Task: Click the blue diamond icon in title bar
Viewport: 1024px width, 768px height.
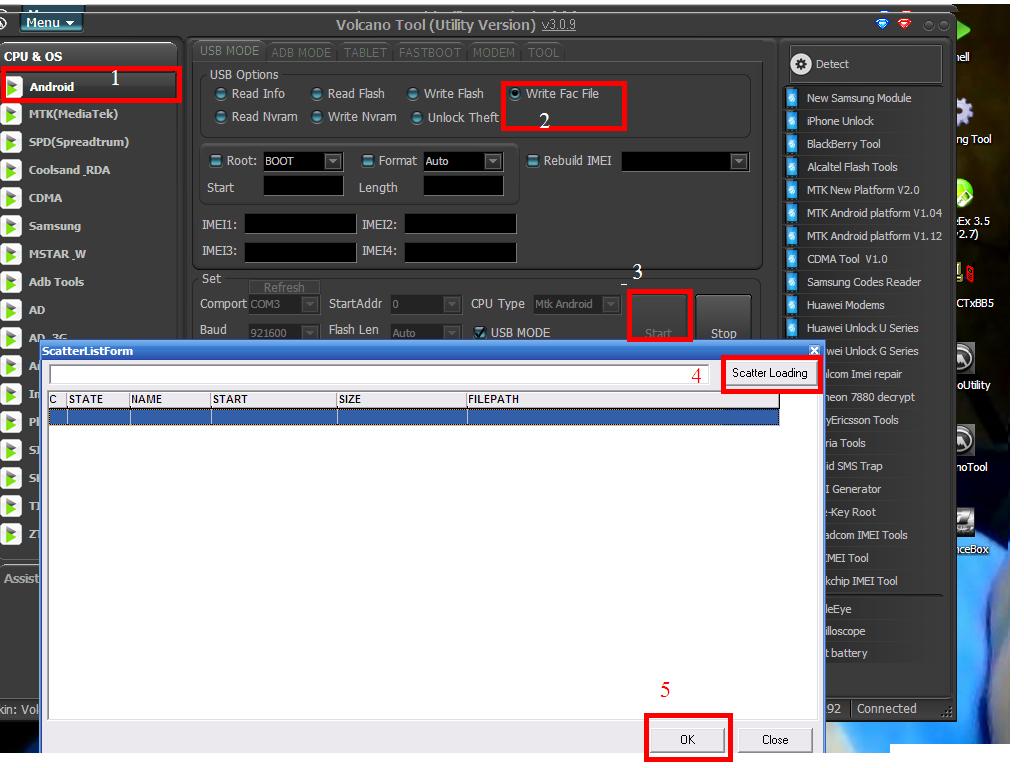Action: (882, 24)
